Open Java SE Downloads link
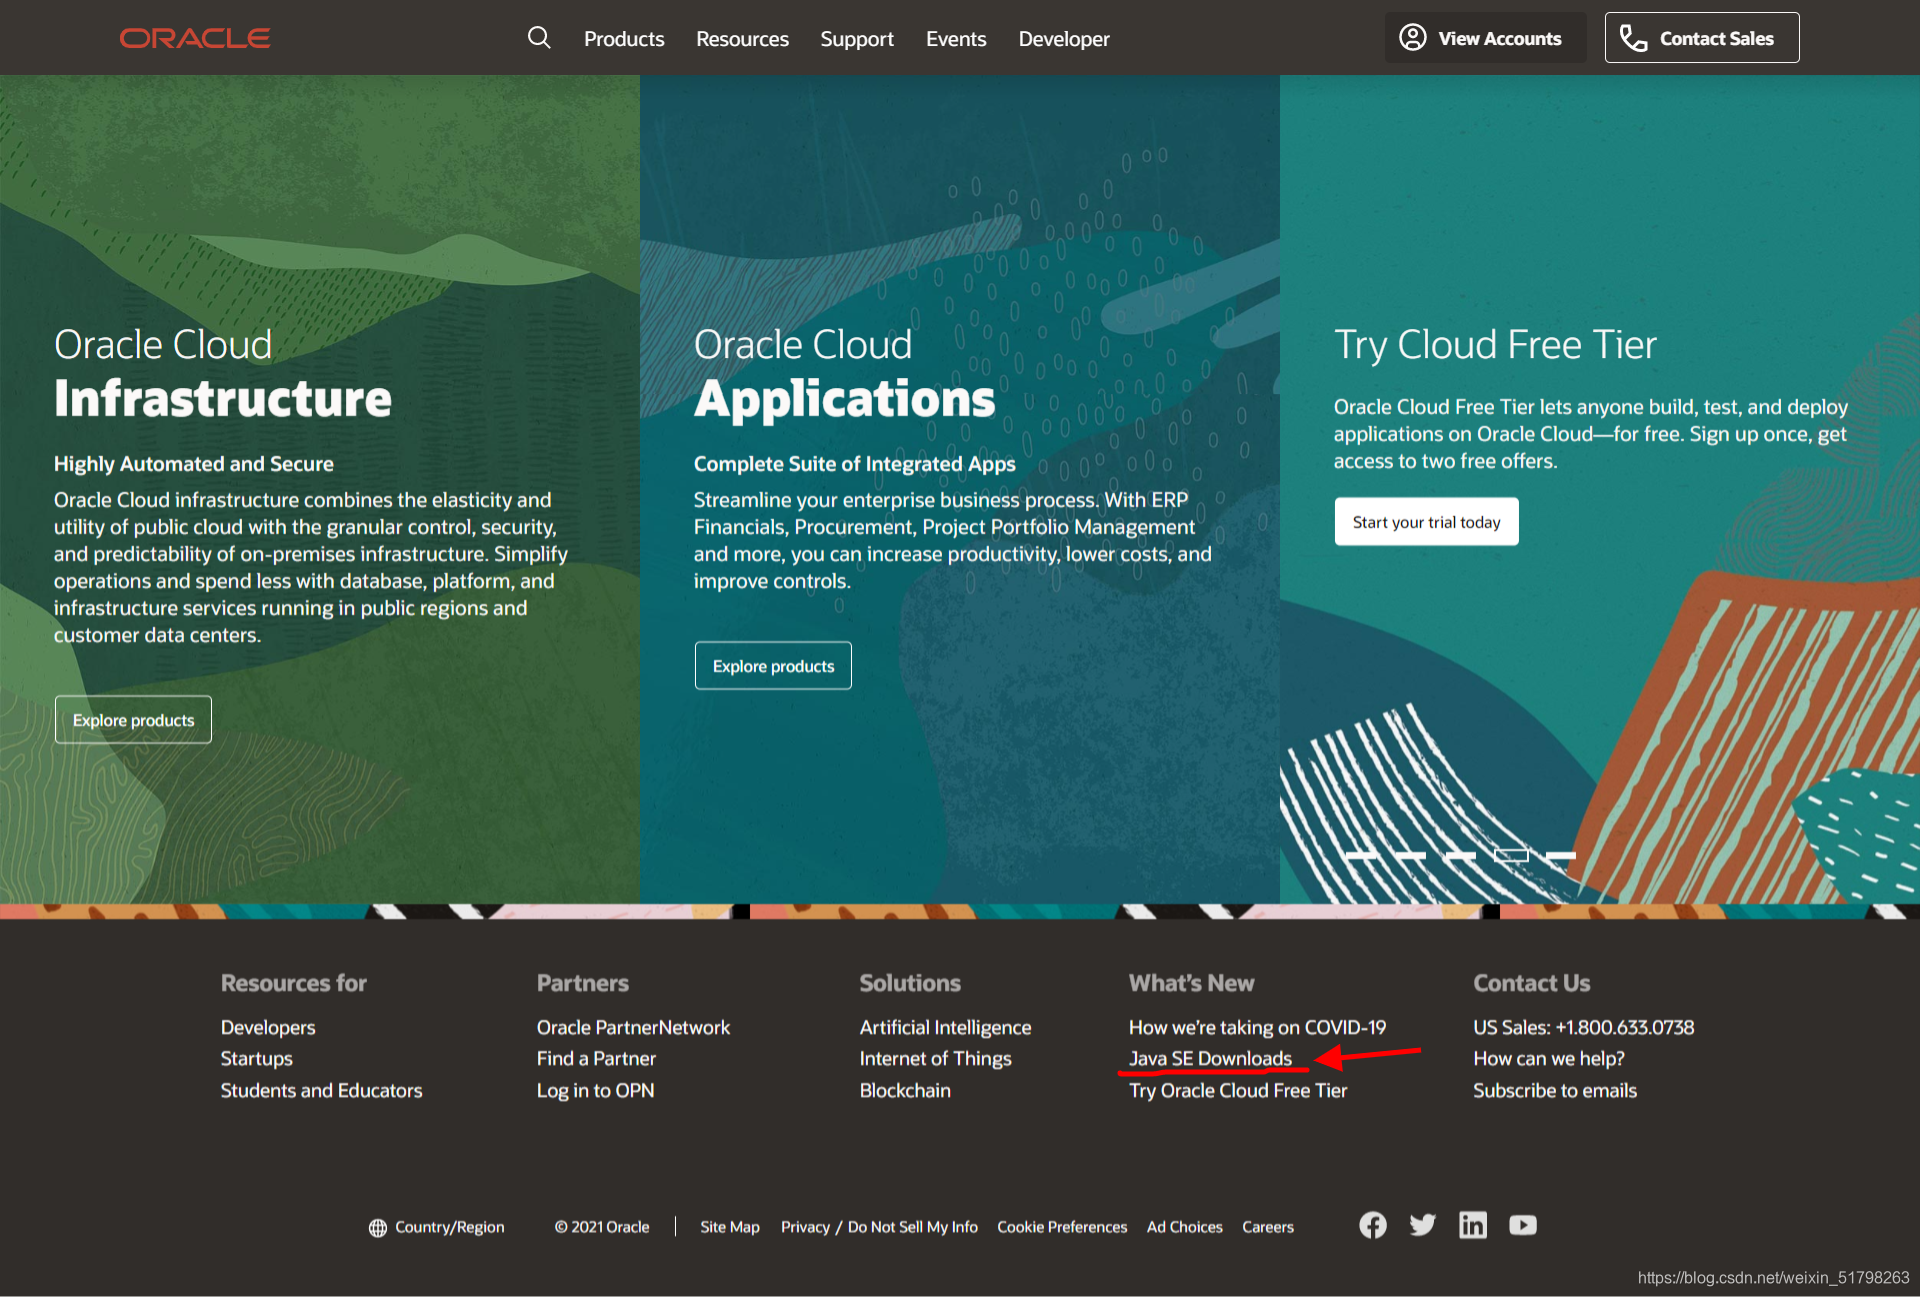 tap(1210, 1058)
